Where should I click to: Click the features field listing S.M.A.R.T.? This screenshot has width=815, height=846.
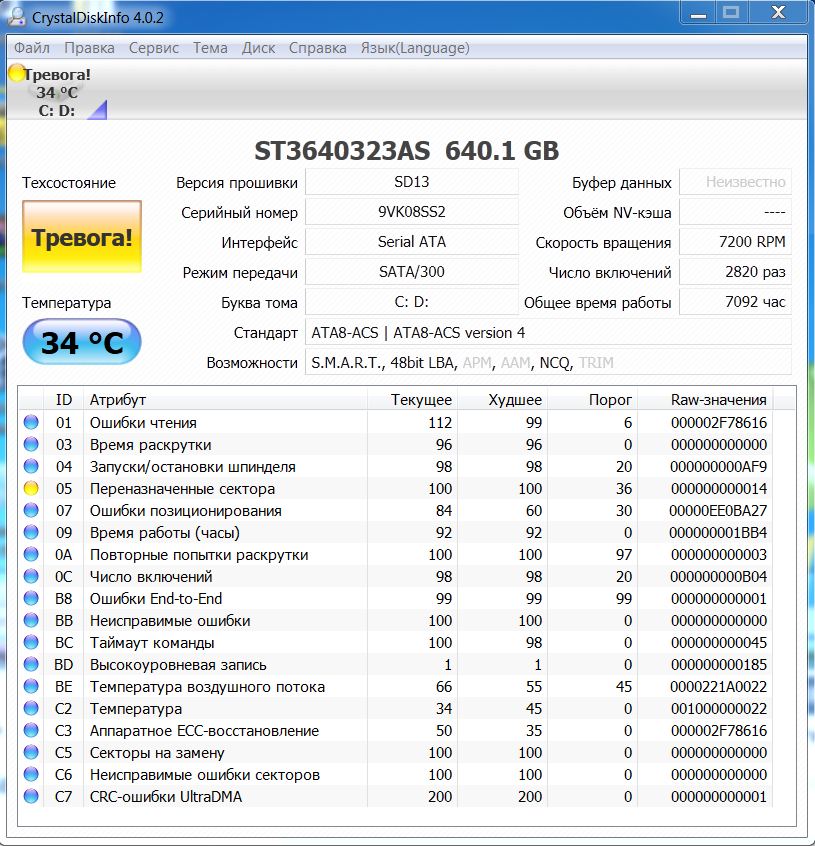(x=549, y=363)
